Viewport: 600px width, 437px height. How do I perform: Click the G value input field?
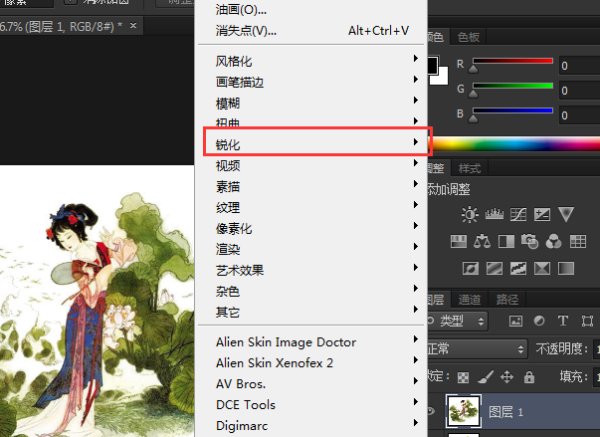point(579,91)
